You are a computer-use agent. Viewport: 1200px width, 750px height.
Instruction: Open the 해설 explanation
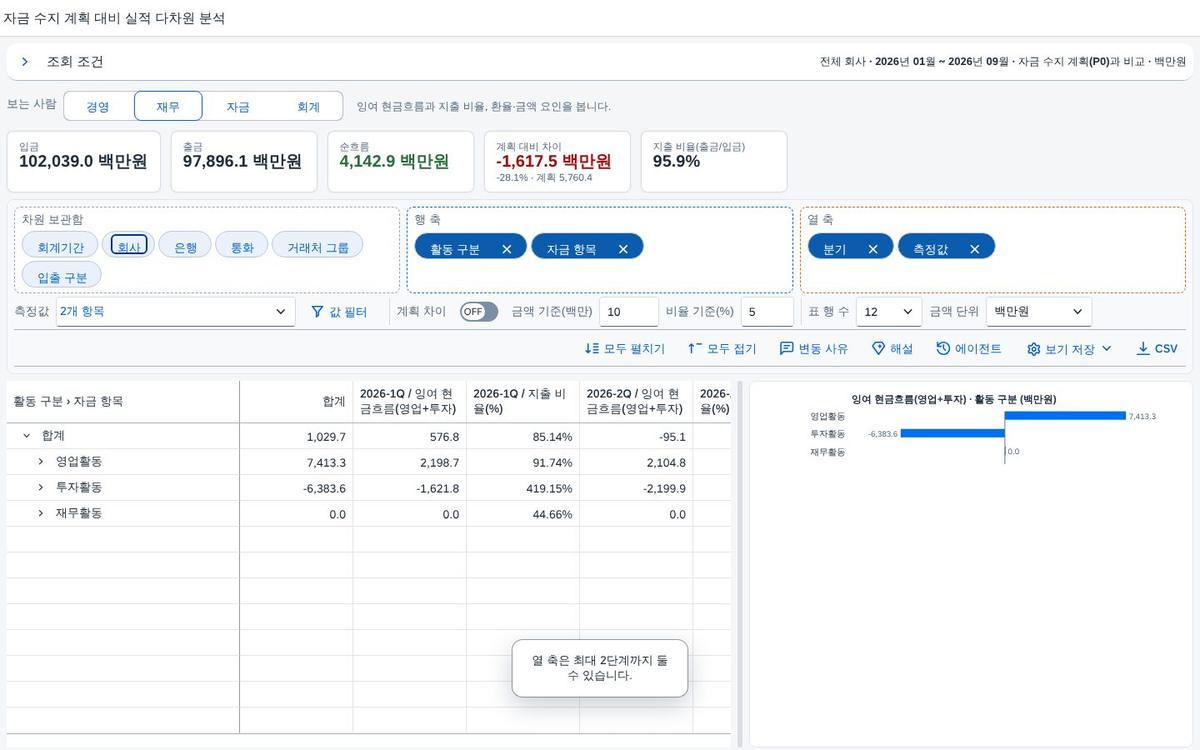pos(892,349)
